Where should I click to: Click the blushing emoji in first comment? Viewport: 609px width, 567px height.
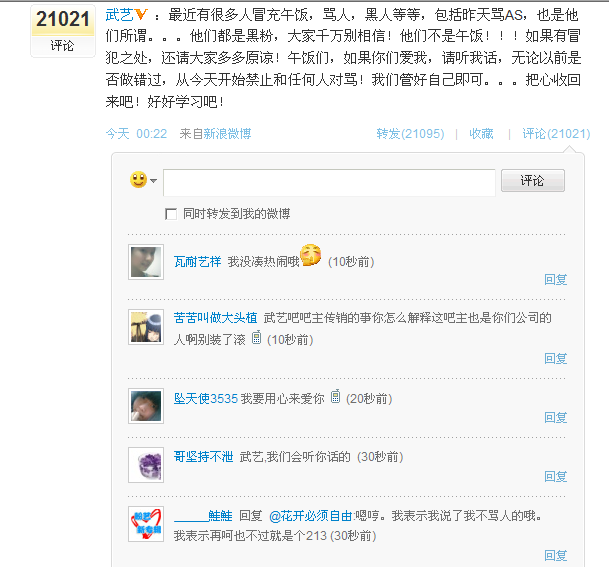click(311, 255)
